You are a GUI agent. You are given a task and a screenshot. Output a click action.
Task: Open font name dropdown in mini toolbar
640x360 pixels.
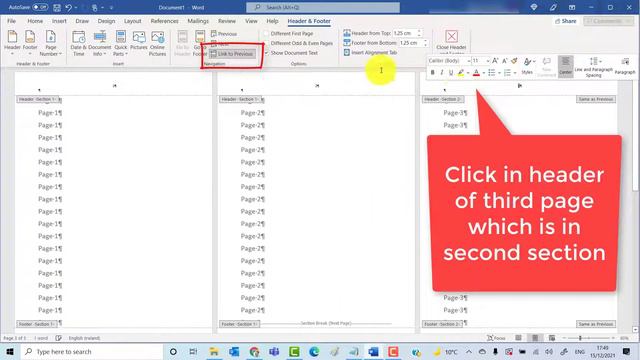469,61
